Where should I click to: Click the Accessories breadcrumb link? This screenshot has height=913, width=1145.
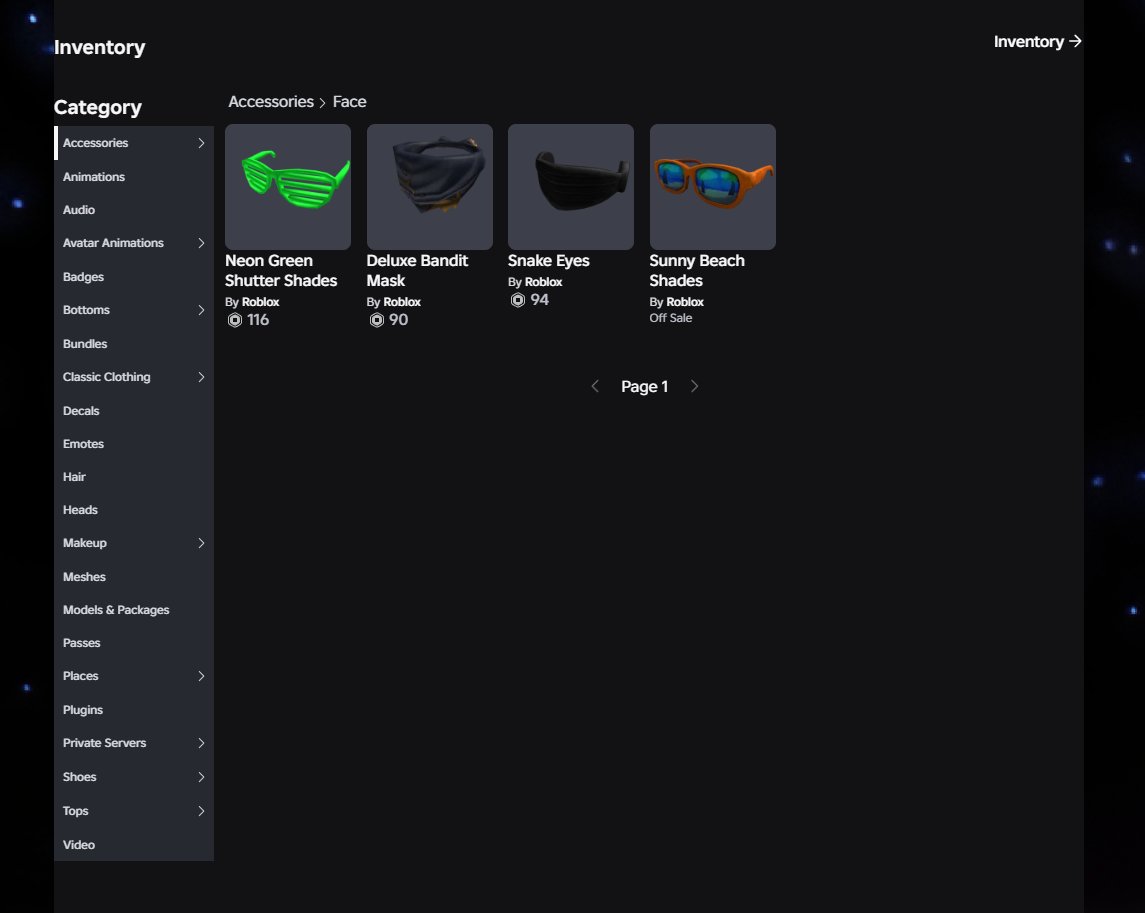(x=271, y=102)
